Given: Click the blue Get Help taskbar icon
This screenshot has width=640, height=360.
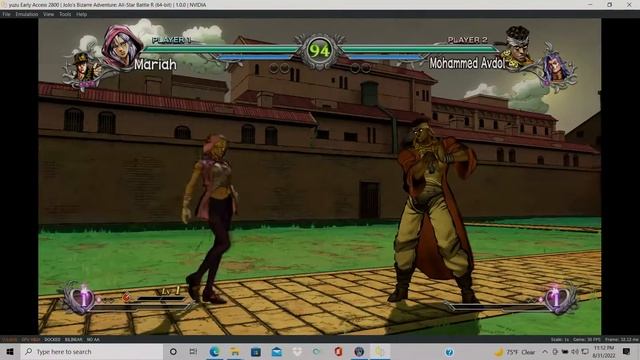Looking at the screenshot, I should (449, 351).
